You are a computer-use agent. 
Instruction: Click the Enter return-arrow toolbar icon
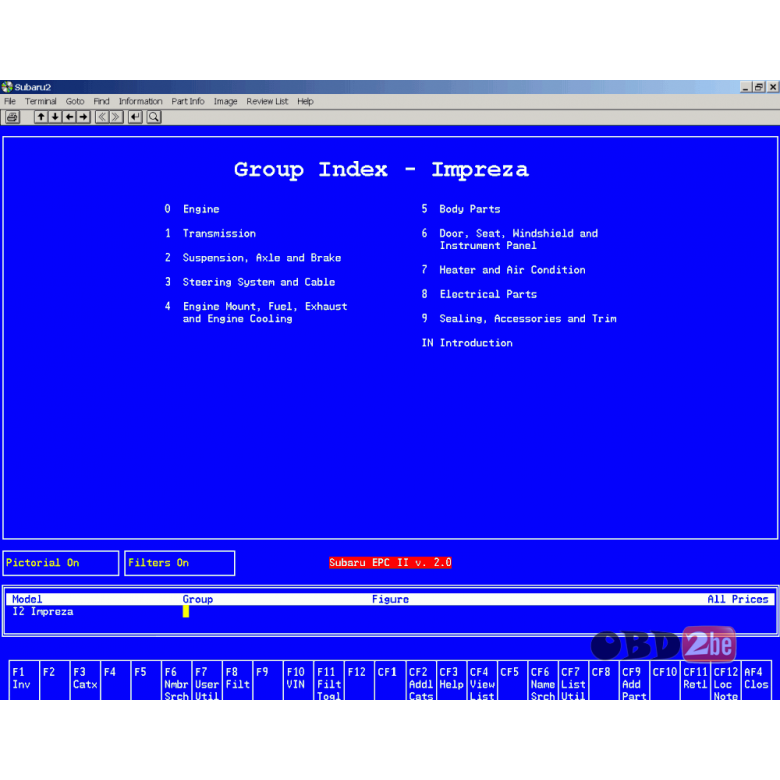135,117
